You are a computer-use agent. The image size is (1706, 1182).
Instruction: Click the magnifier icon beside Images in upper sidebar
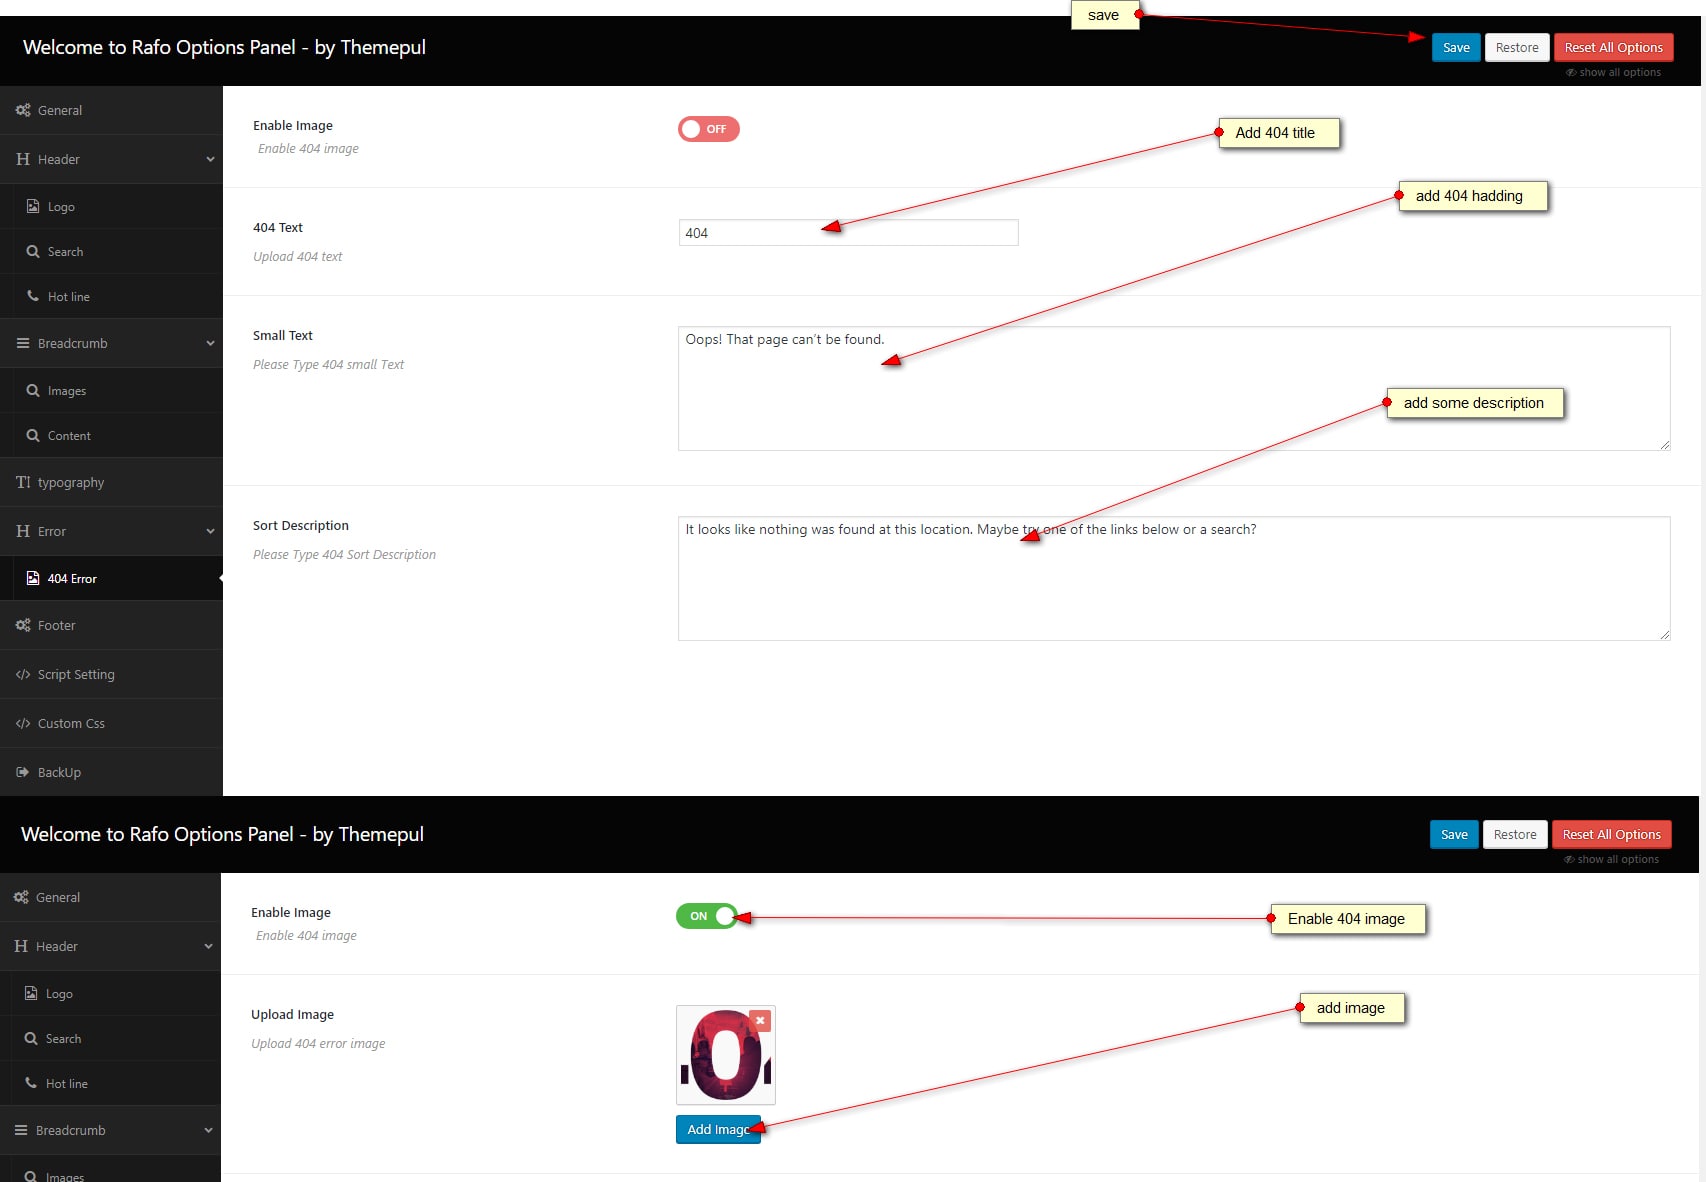click(x=33, y=390)
